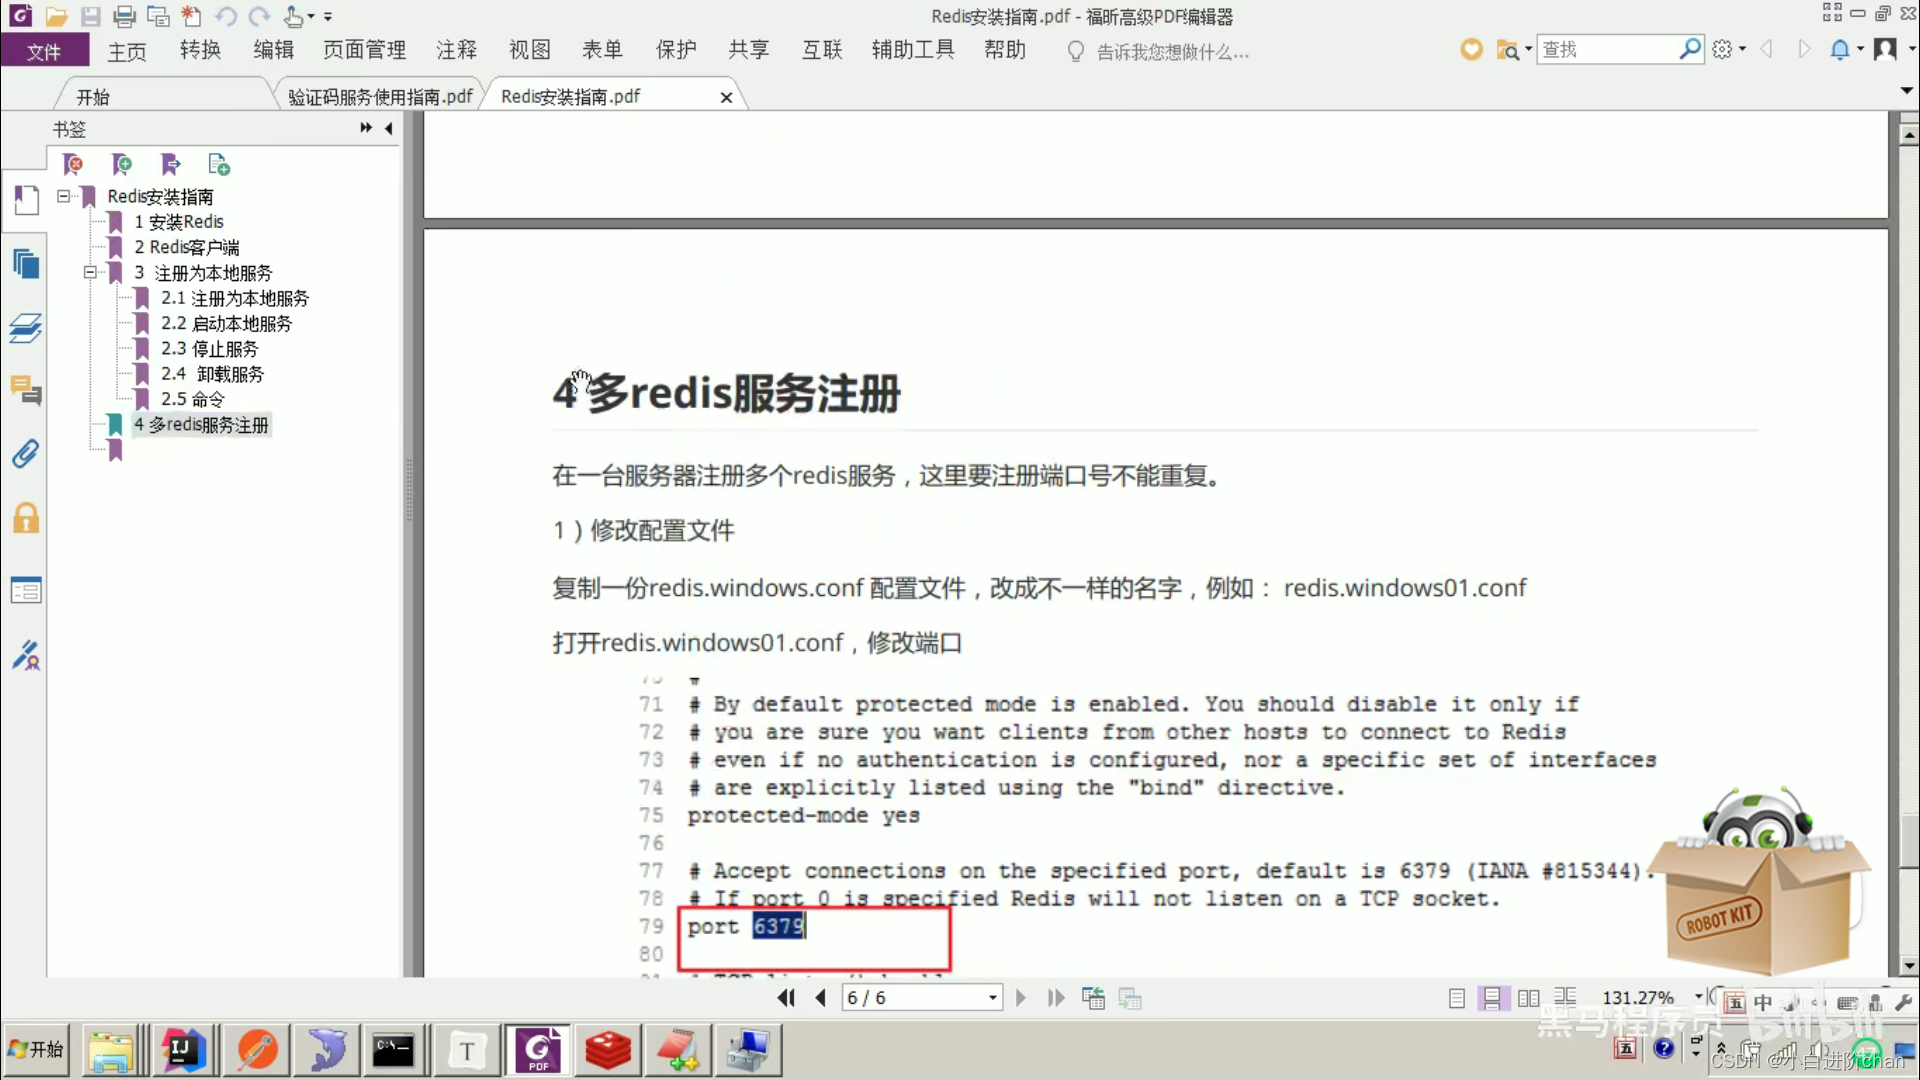Enable continuous facing view mode
This screenshot has height=1080, width=1920.
1565,997
